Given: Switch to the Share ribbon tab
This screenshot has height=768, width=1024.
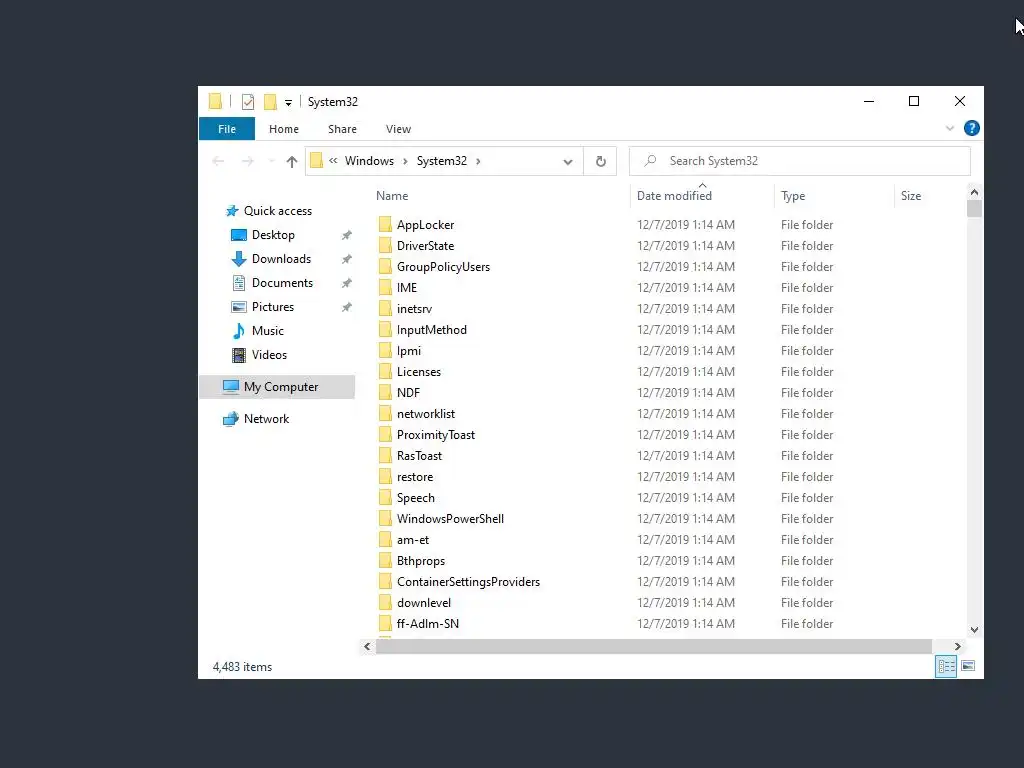Looking at the screenshot, I should (342, 129).
